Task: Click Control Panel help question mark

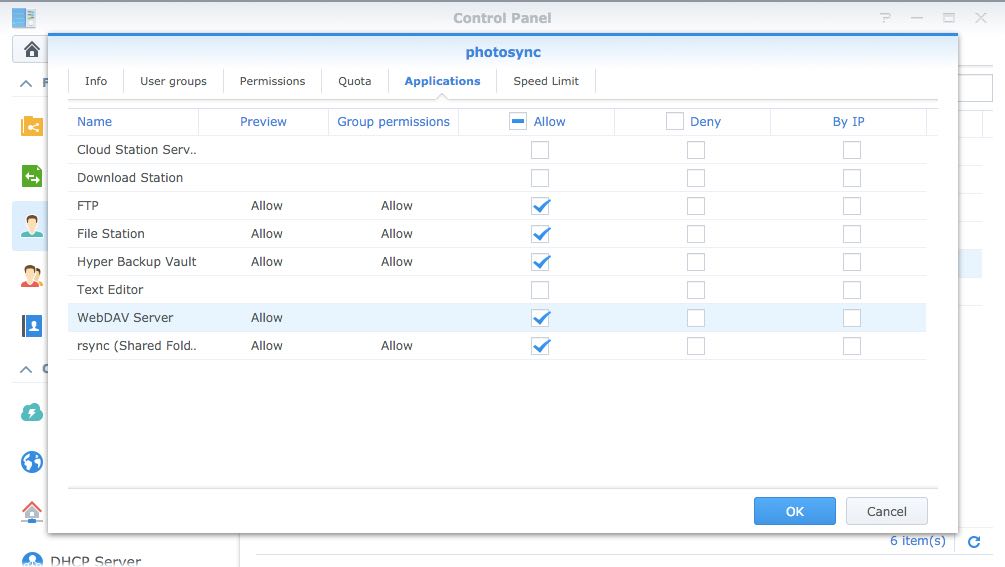Action: [x=885, y=18]
